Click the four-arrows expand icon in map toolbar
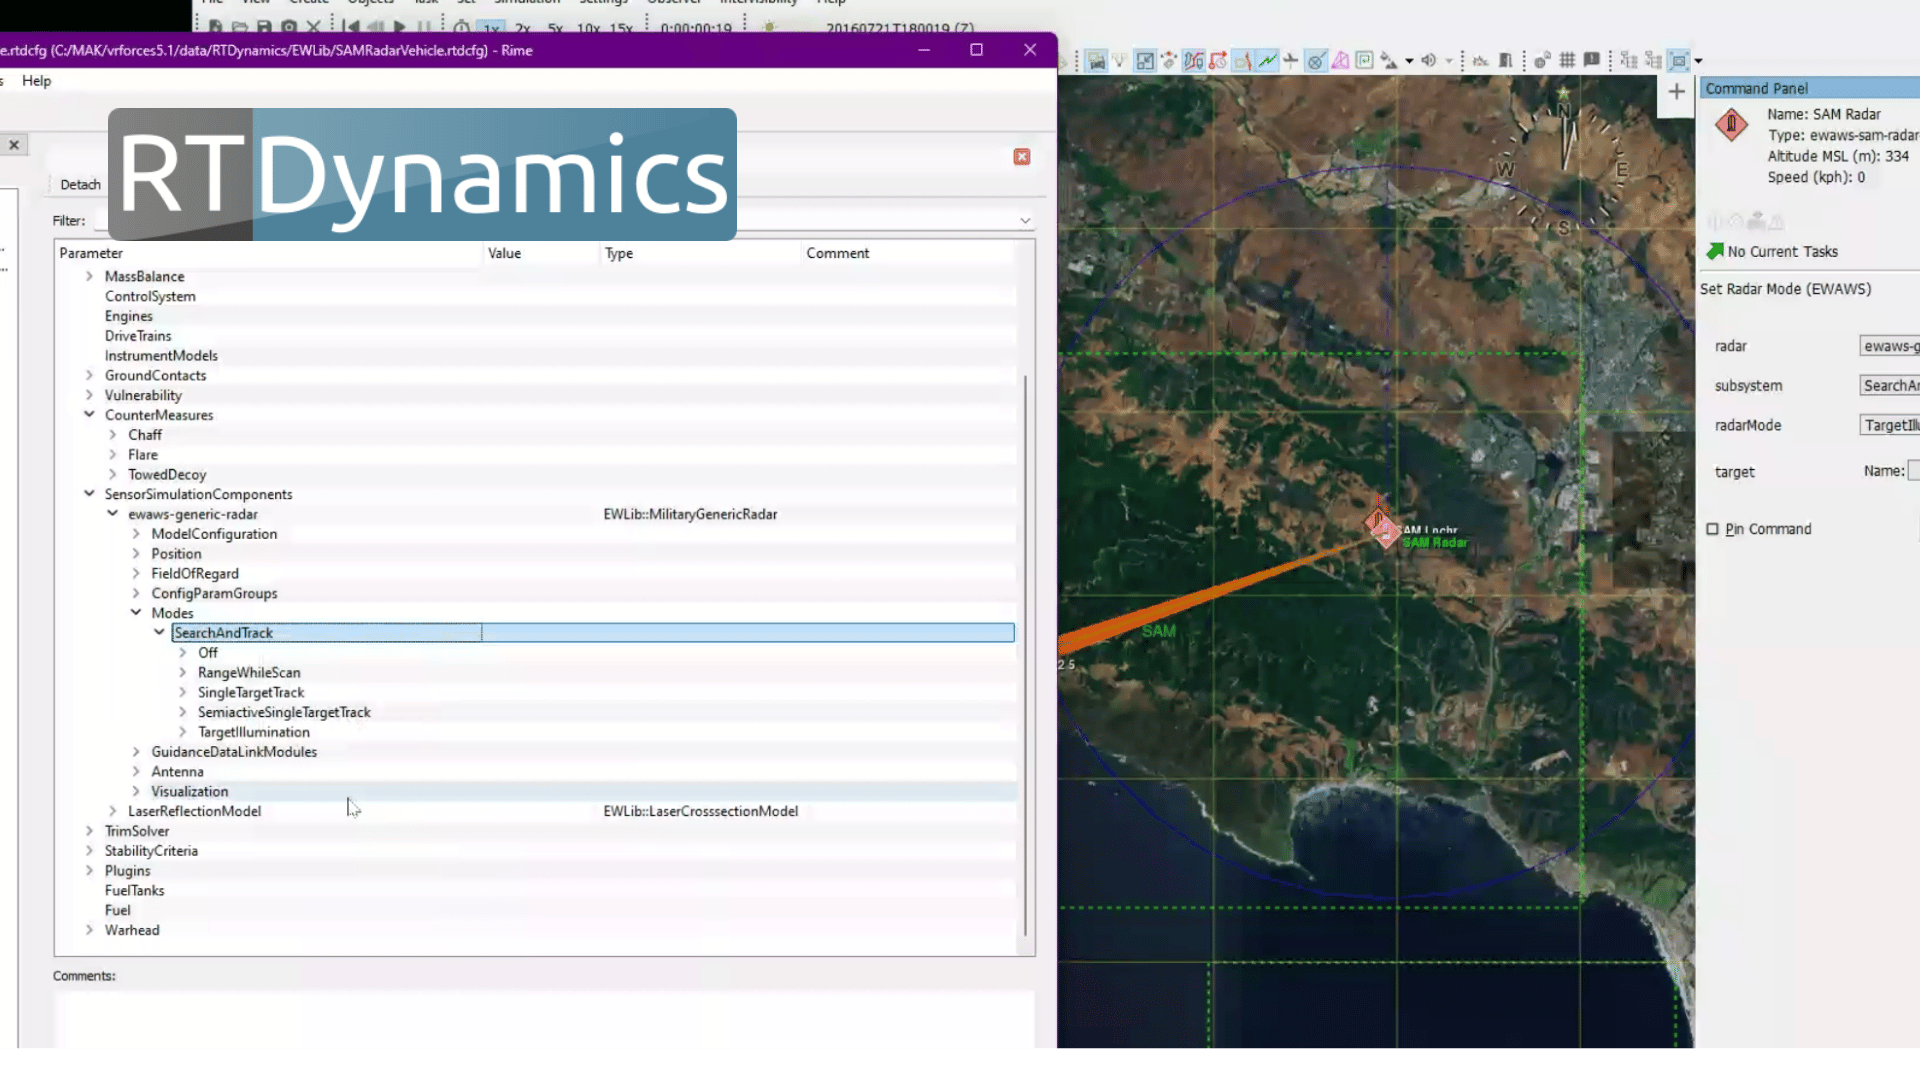The height and width of the screenshot is (1080, 1920). [1145, 60]
